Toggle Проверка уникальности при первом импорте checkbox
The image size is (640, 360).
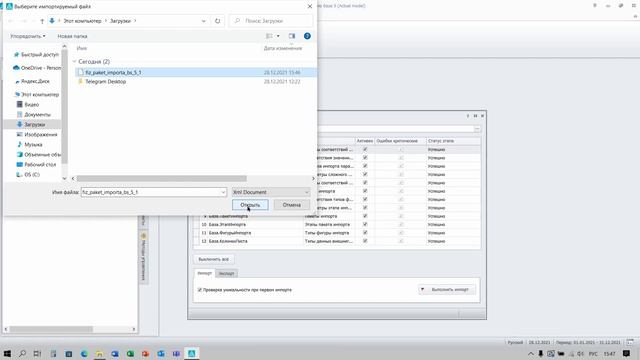[x=200, y=290]
